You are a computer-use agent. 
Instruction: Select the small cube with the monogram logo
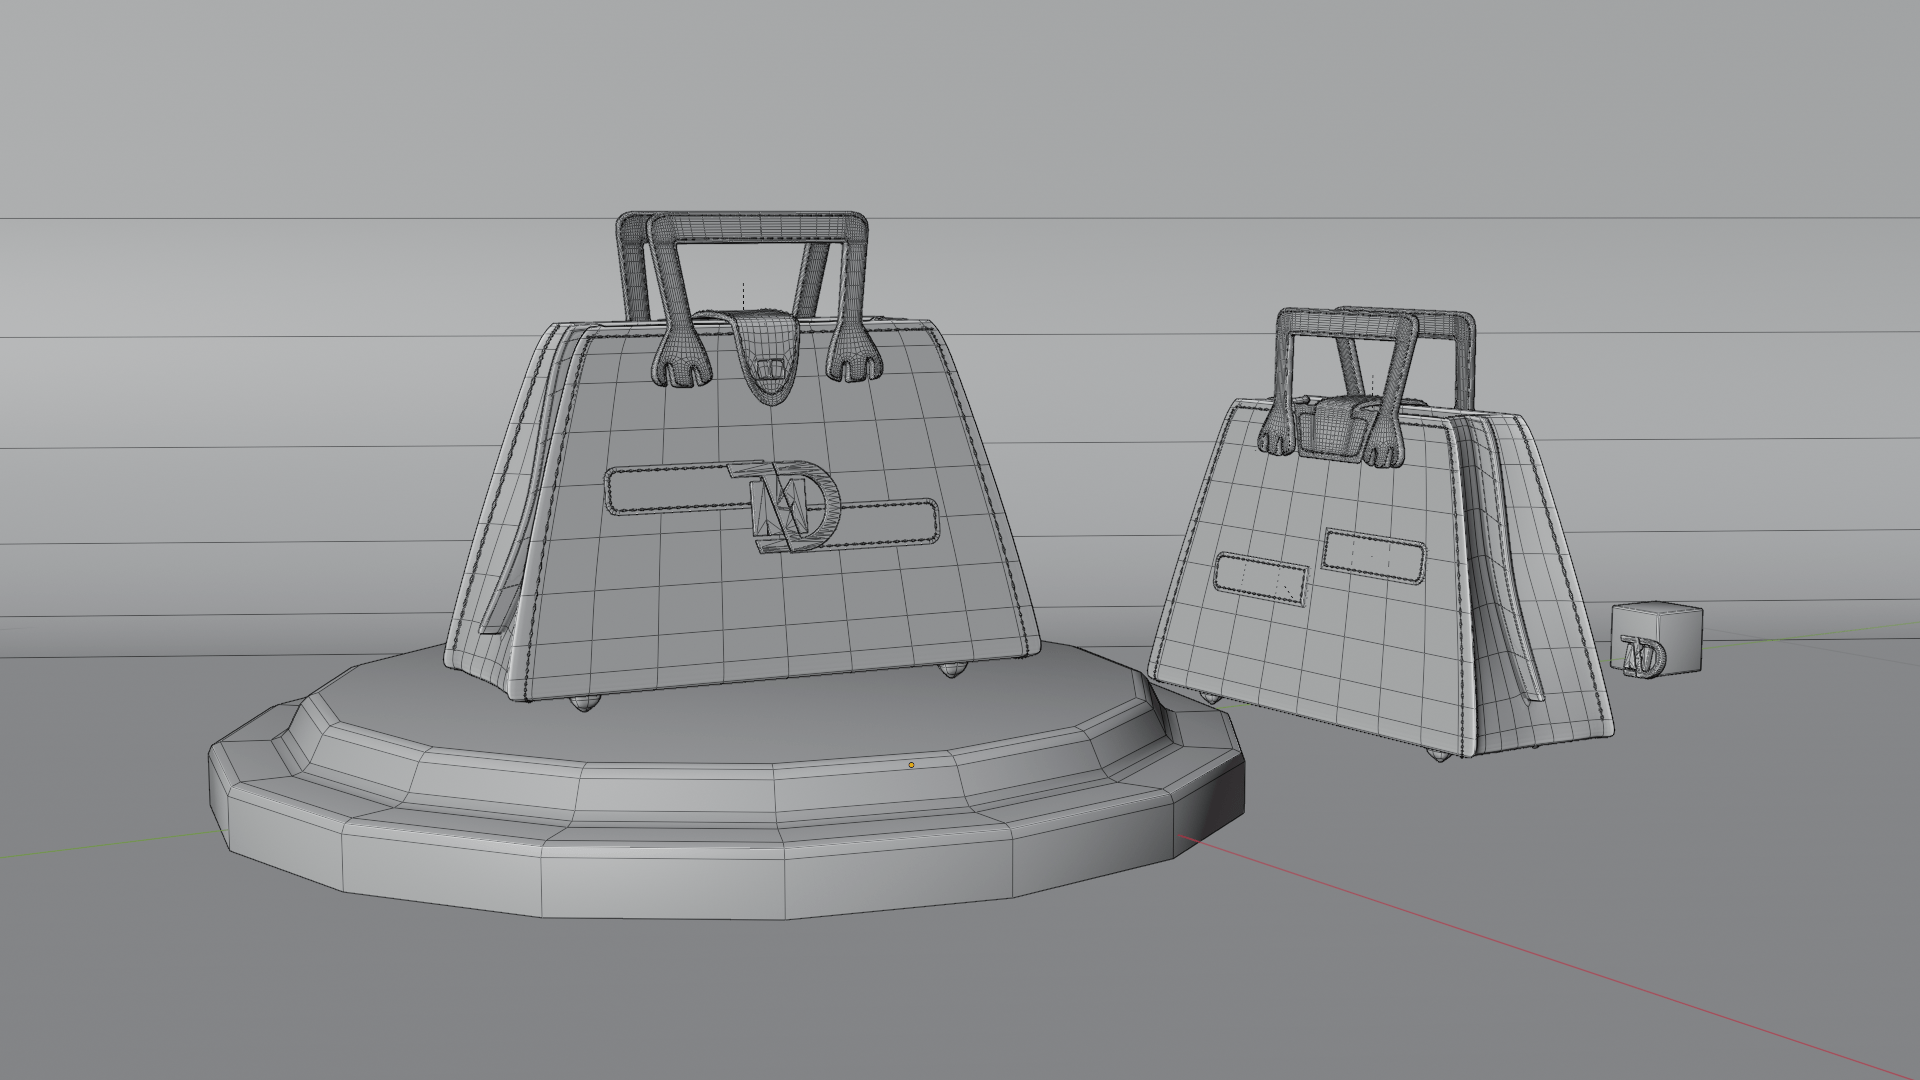click(x=1656, y=640)
